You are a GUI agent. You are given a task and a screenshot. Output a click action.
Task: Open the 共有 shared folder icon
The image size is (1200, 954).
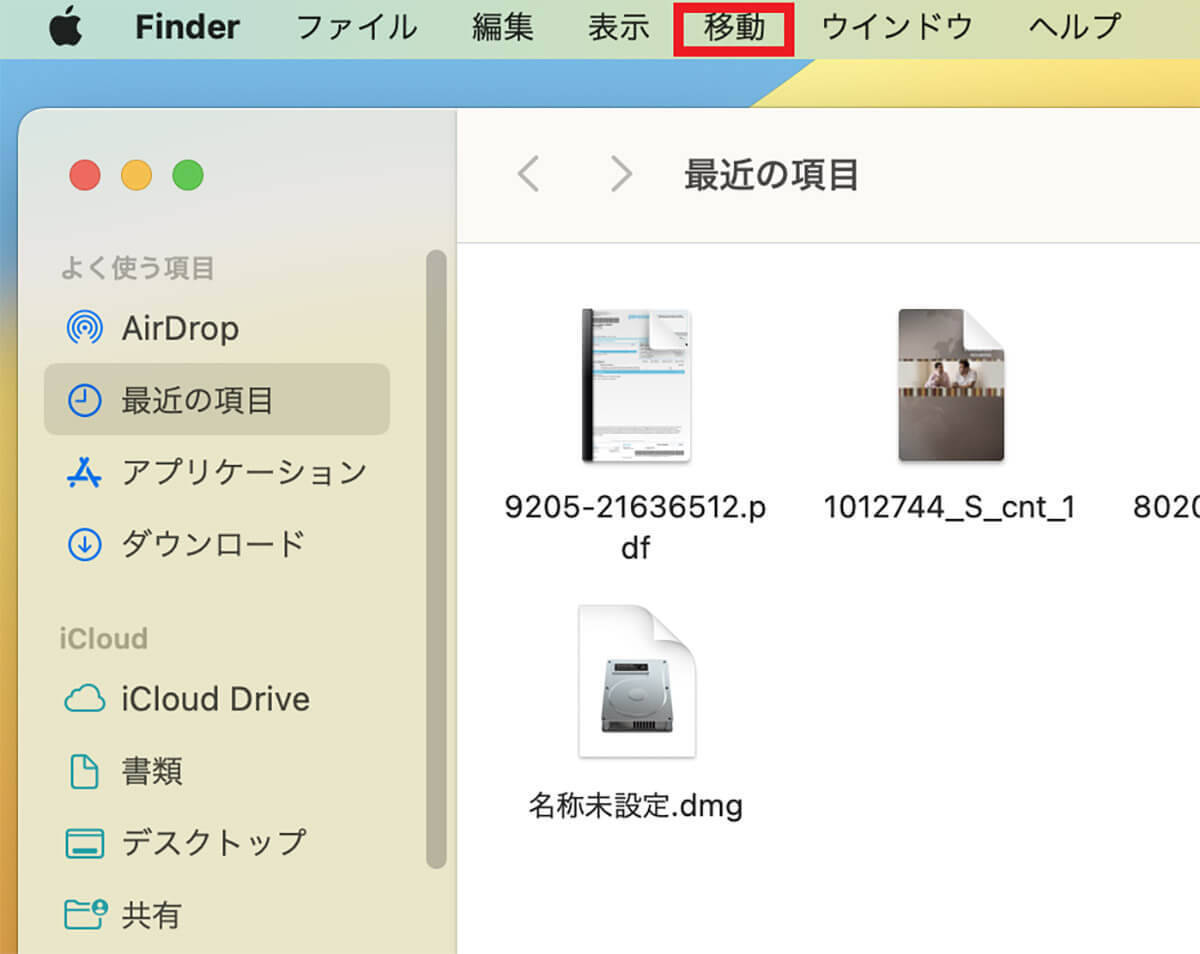[84, 915]
